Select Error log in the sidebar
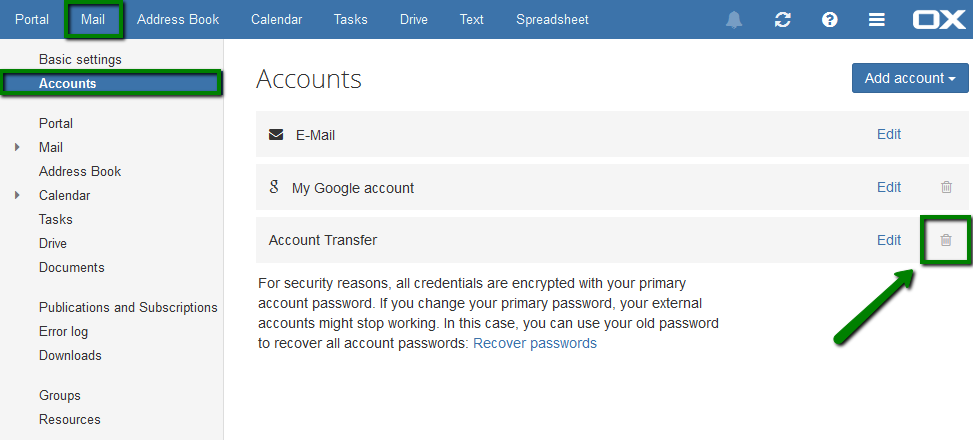 pyautogui.click(x=63, y=332)
